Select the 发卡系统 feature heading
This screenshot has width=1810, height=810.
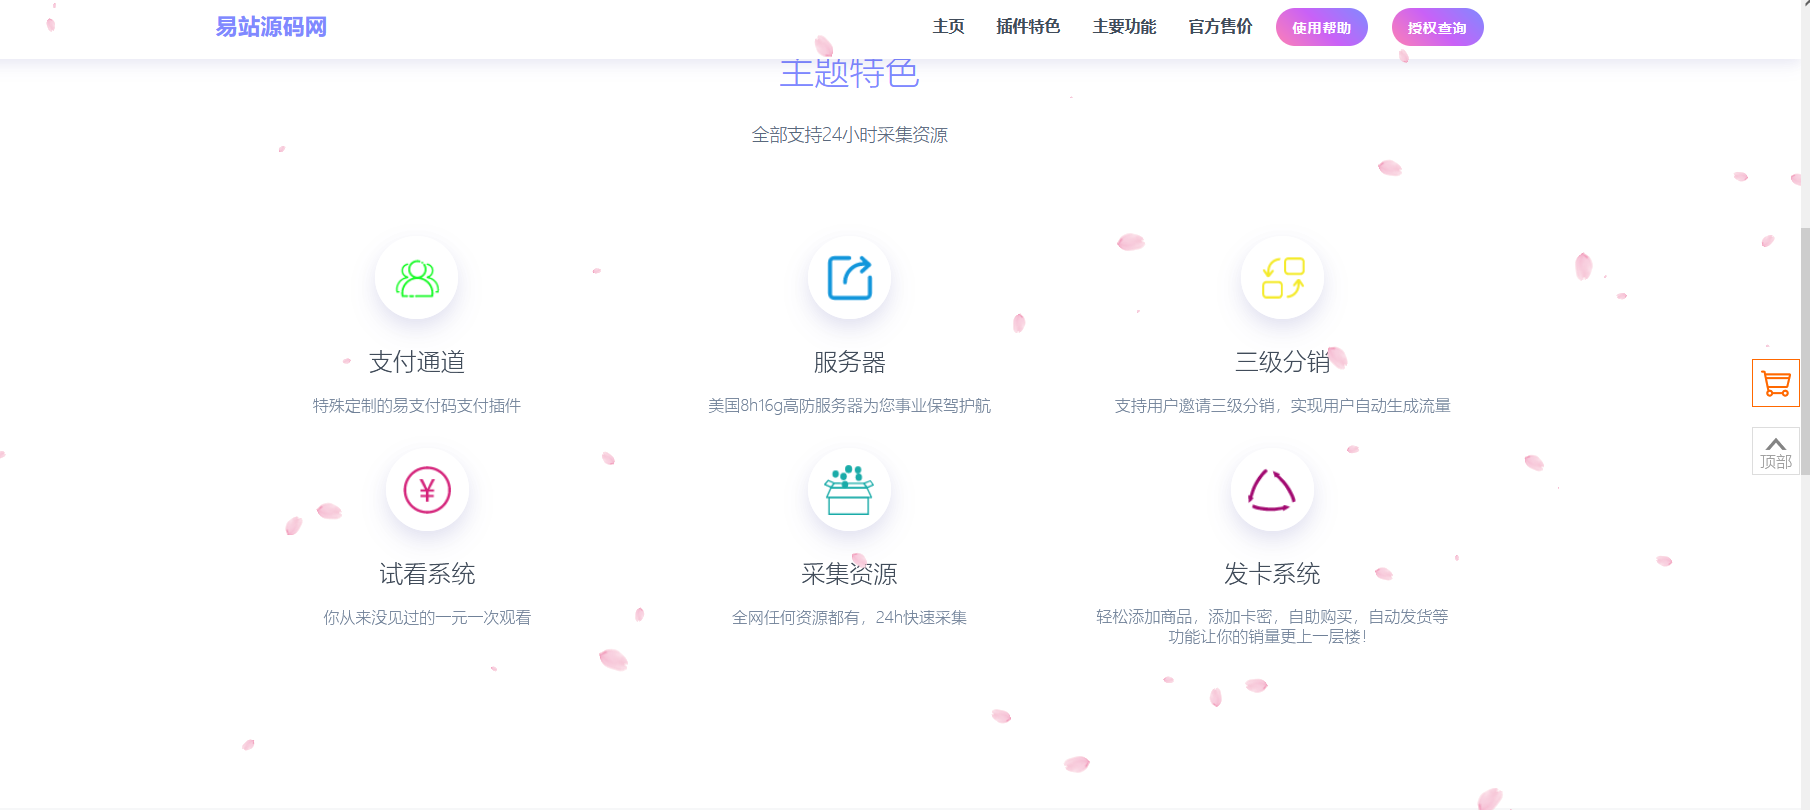coord(1272,574)
